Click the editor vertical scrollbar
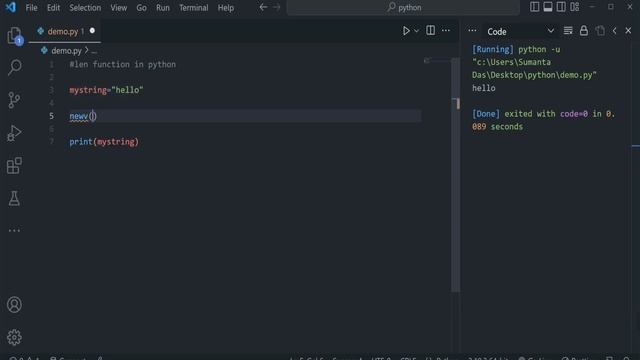This screenshot has height=360, width=640. pos(455,176)
